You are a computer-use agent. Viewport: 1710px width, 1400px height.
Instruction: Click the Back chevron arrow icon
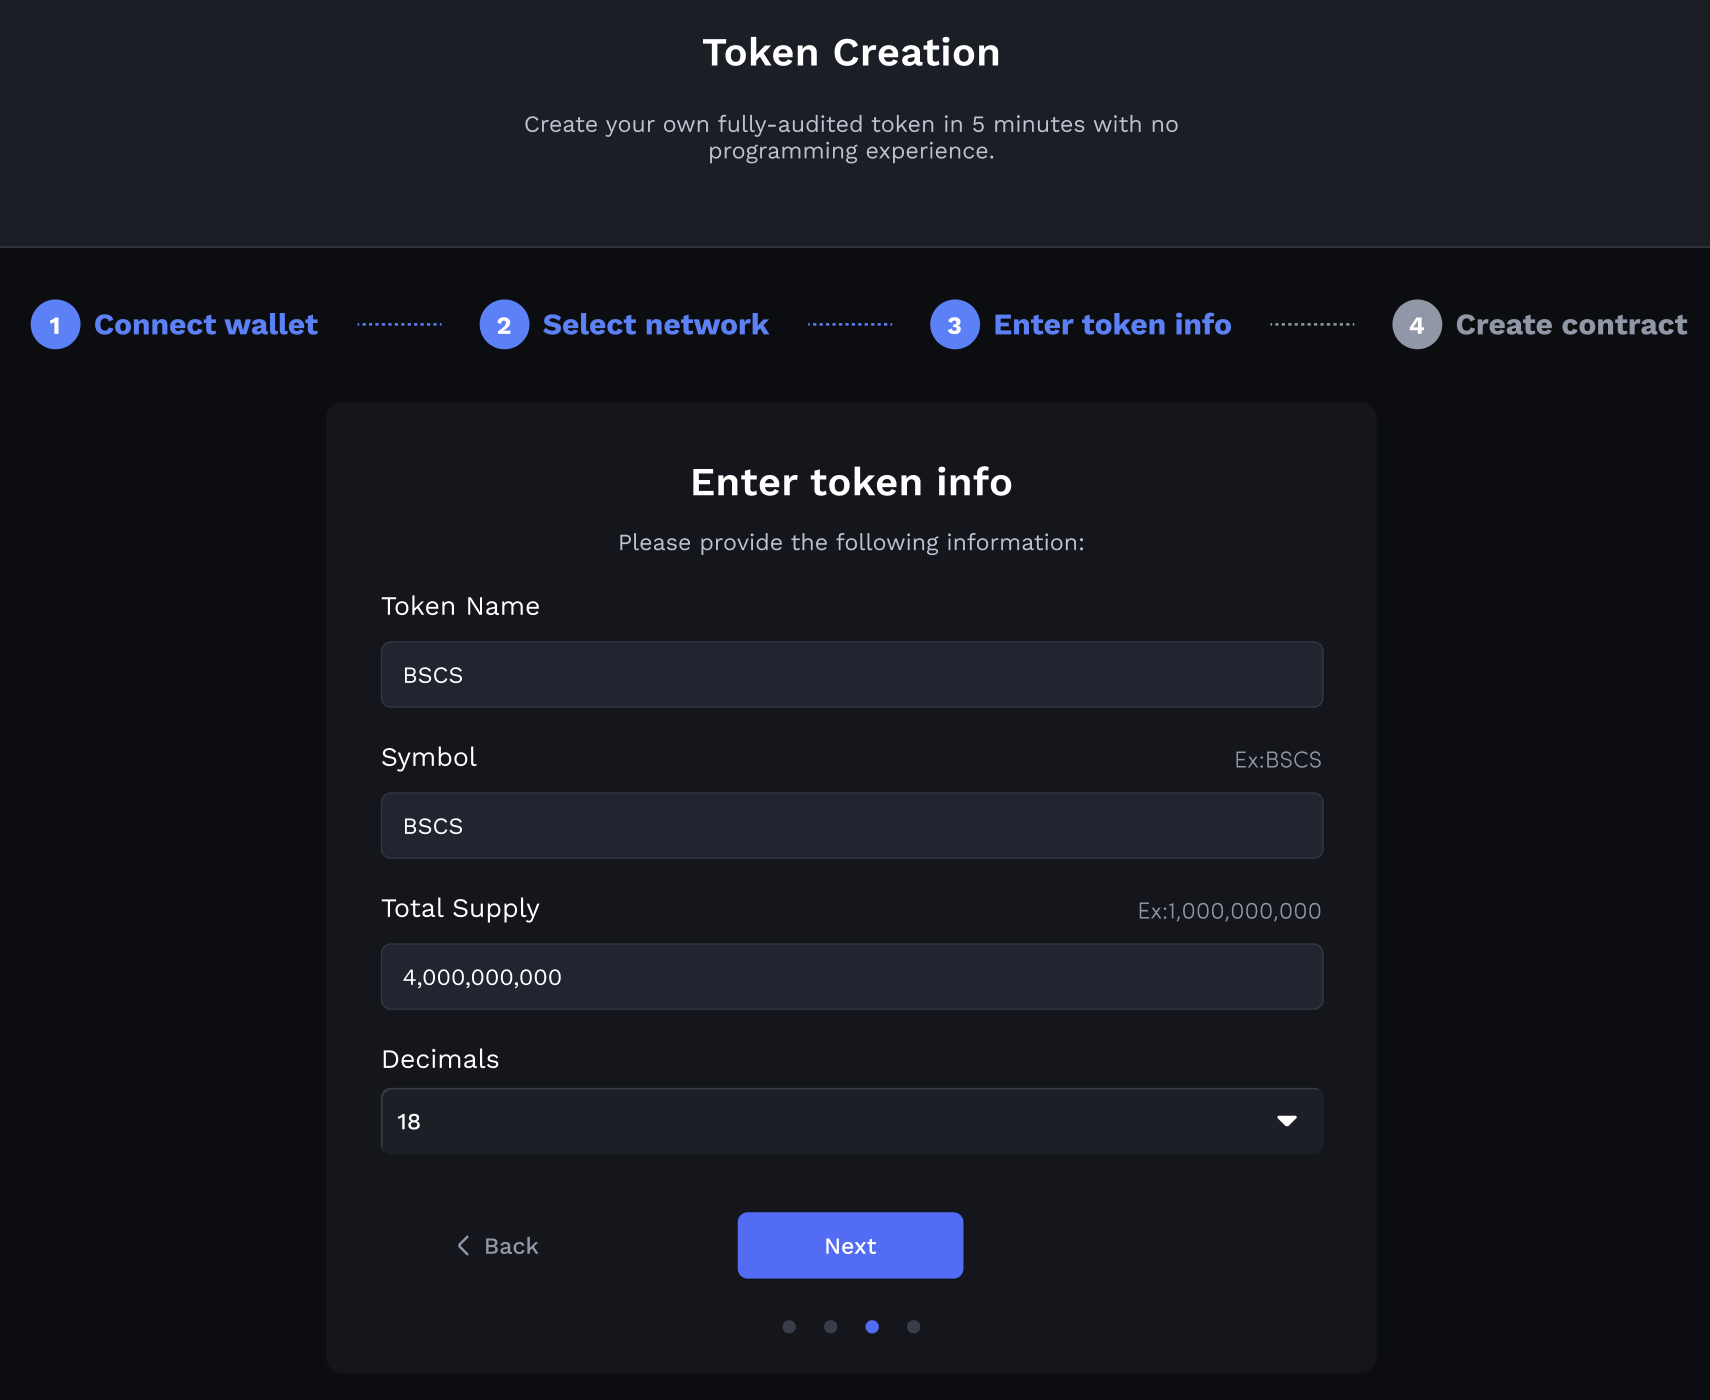pyautogui.click(x=463, y=1245)
